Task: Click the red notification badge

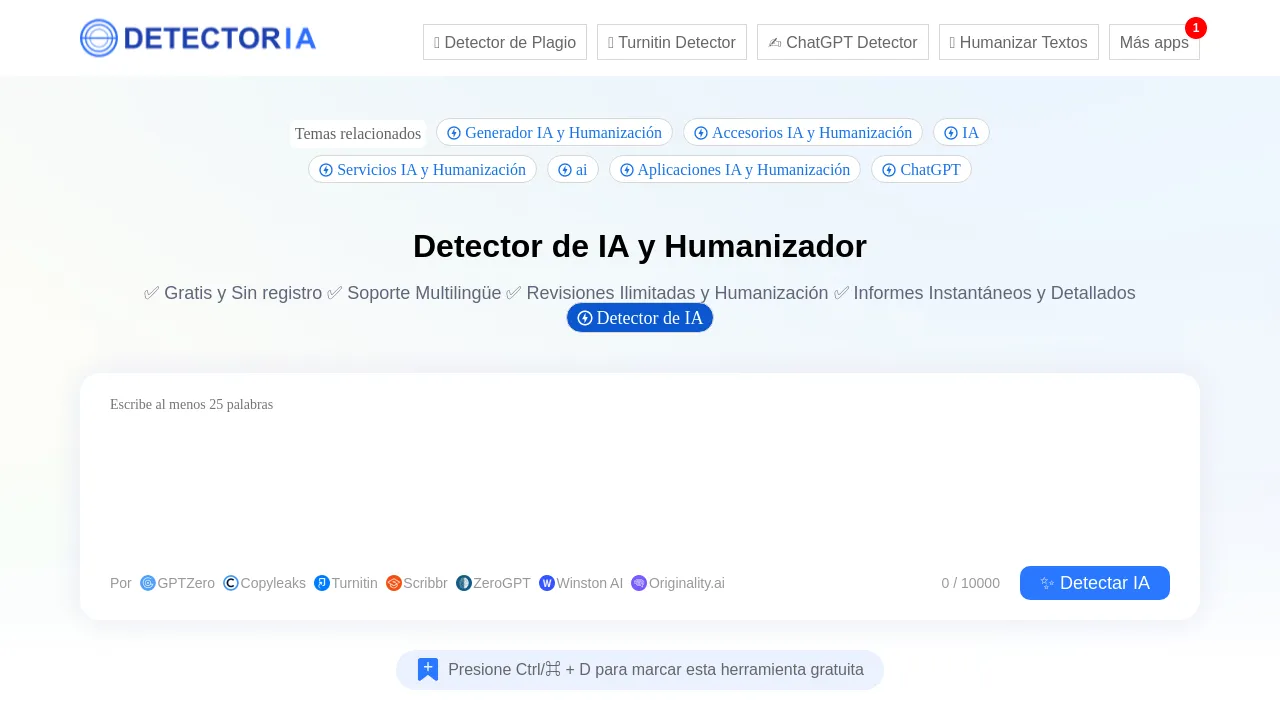Action: pos(1196,28)
